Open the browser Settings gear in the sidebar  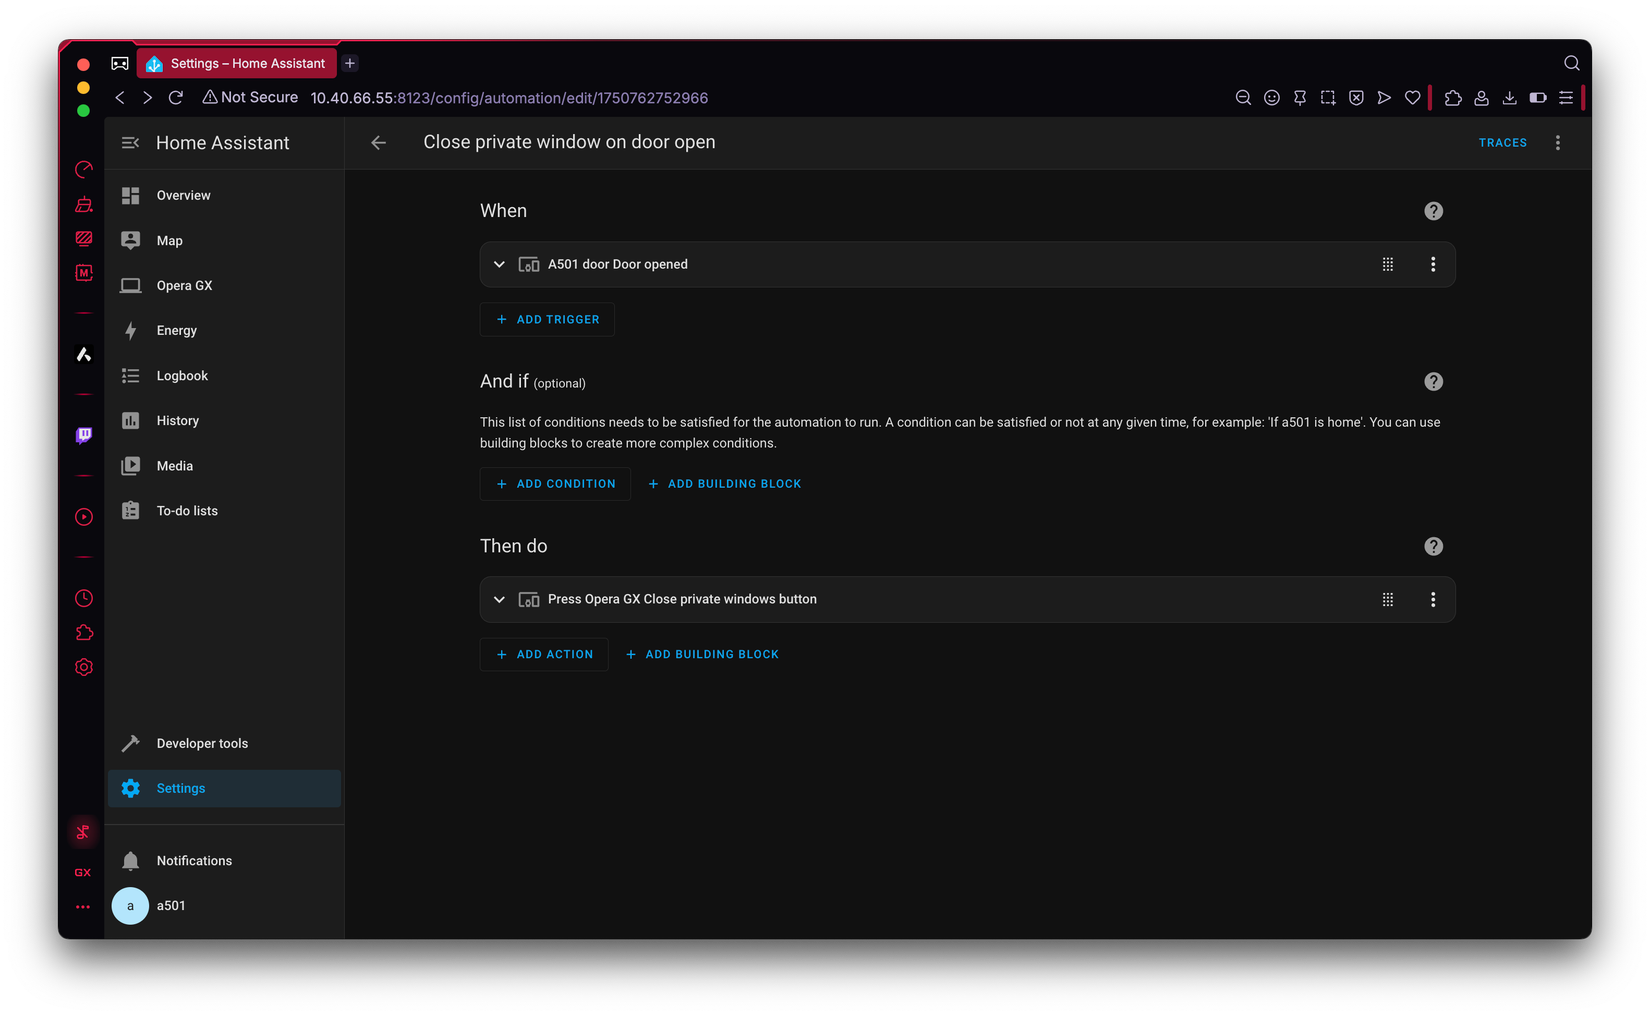click(83, 667)
